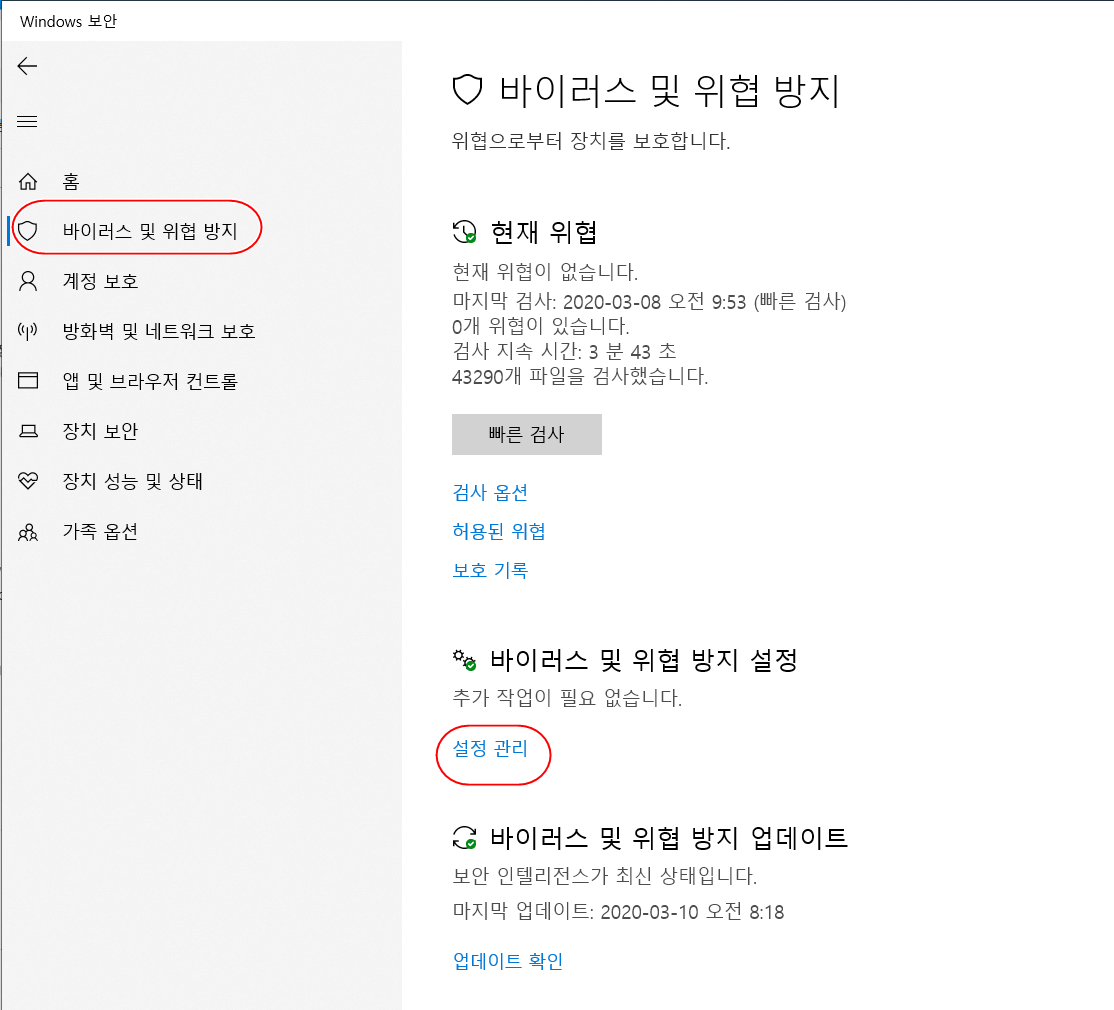Click the antenna icon for firewall protection

[28, 331]
